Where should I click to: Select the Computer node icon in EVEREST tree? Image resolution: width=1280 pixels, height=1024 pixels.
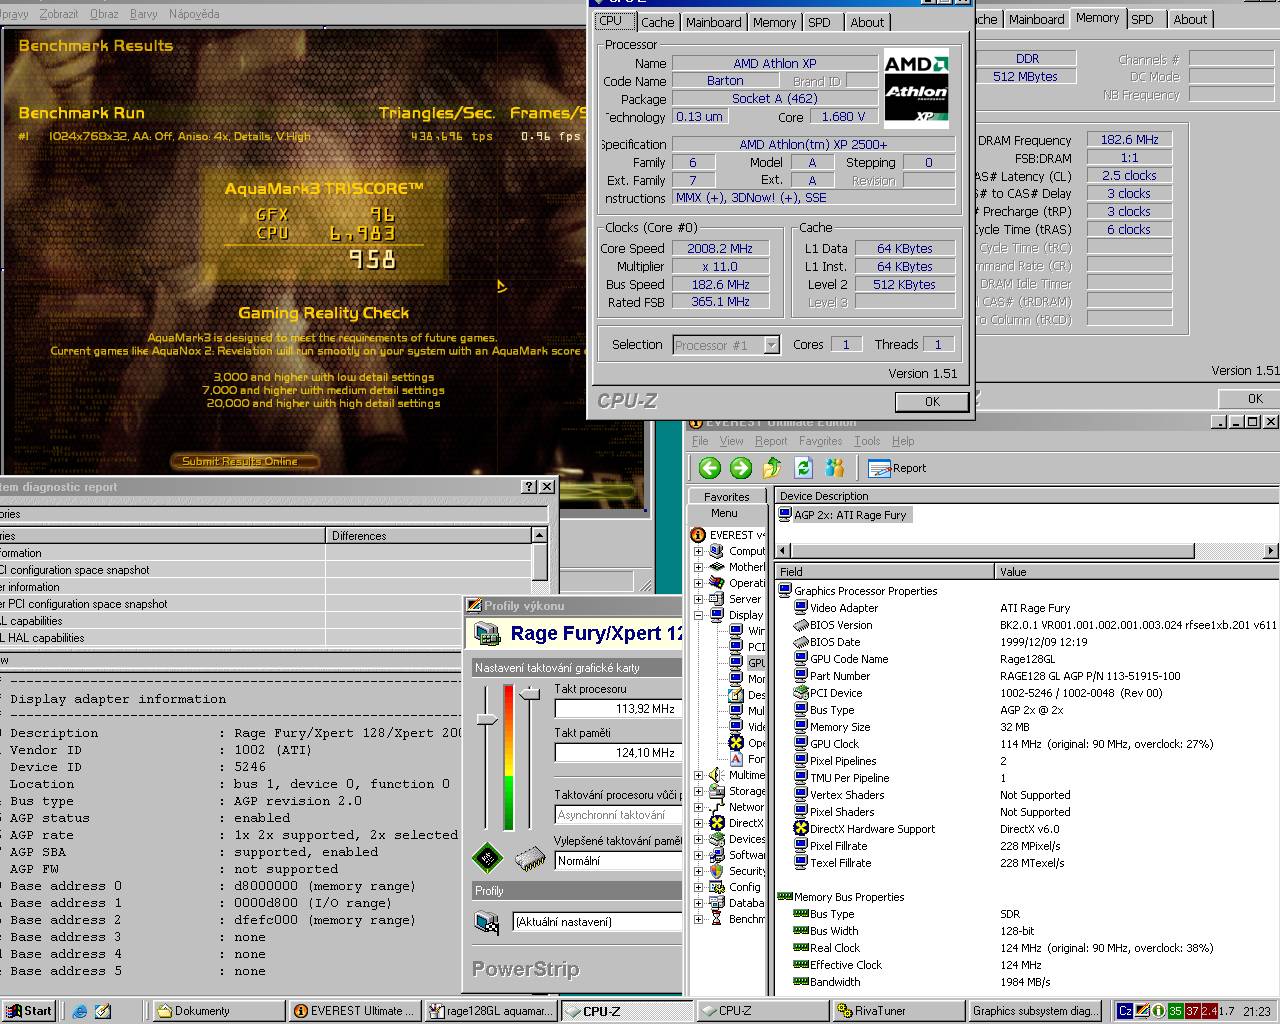pyautogui.click(x=716, y=551)
